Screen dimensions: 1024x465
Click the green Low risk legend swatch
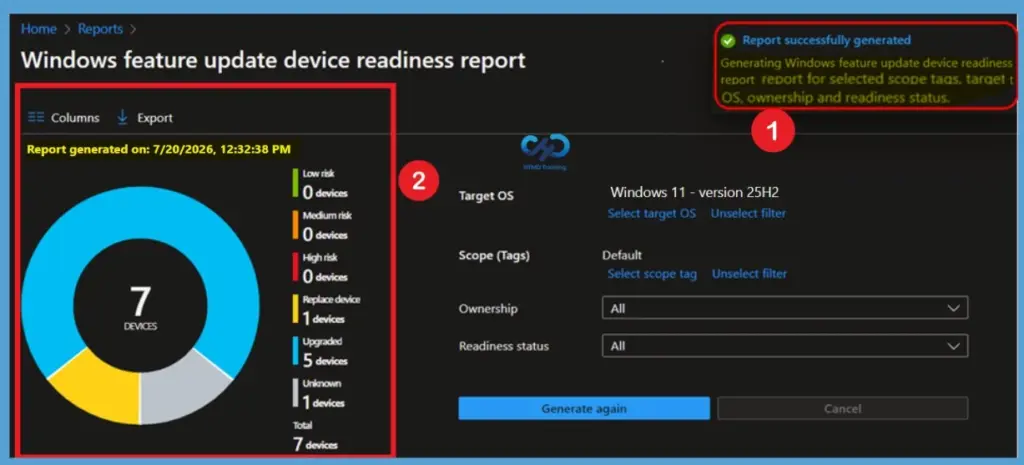click(295, 183)
